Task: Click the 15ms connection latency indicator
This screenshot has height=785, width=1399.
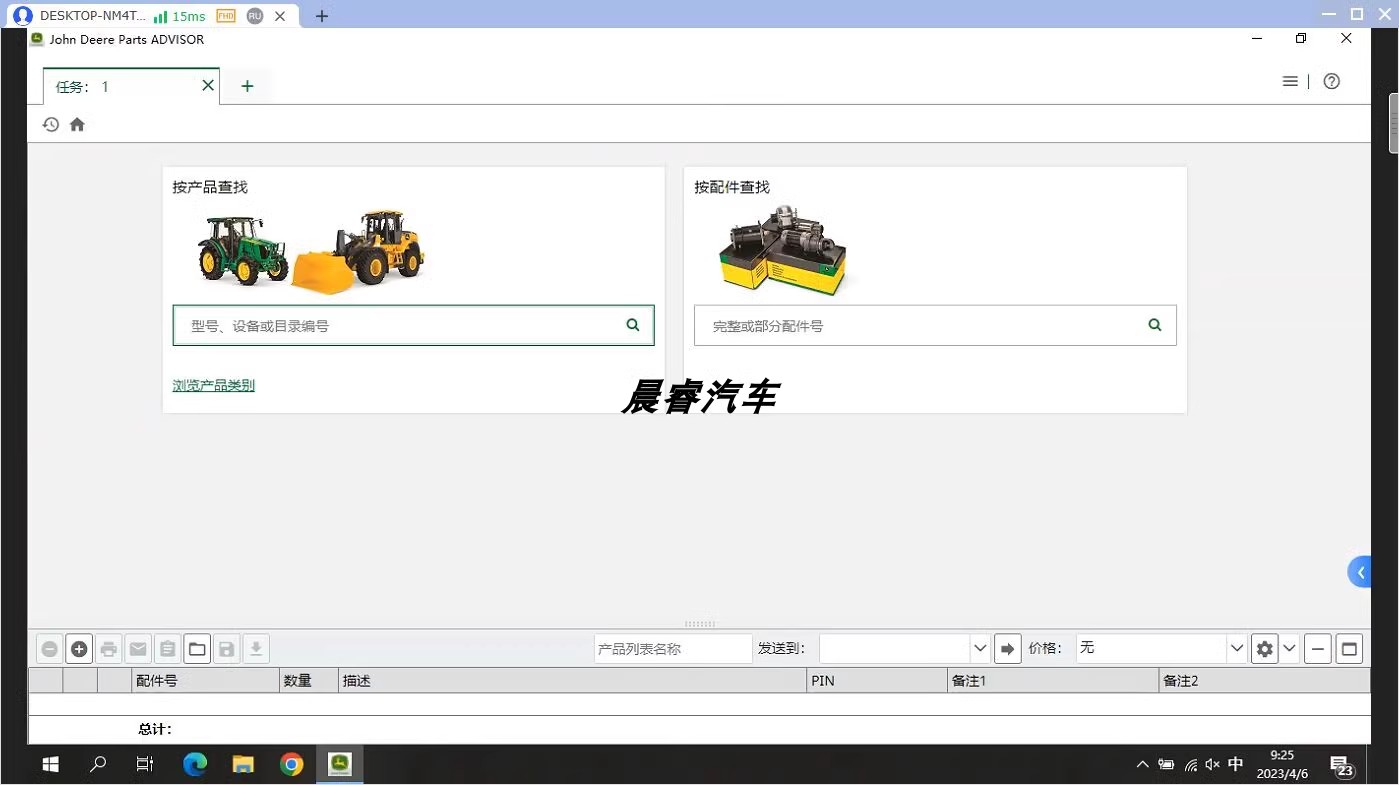Action: (x=180, y=16)
